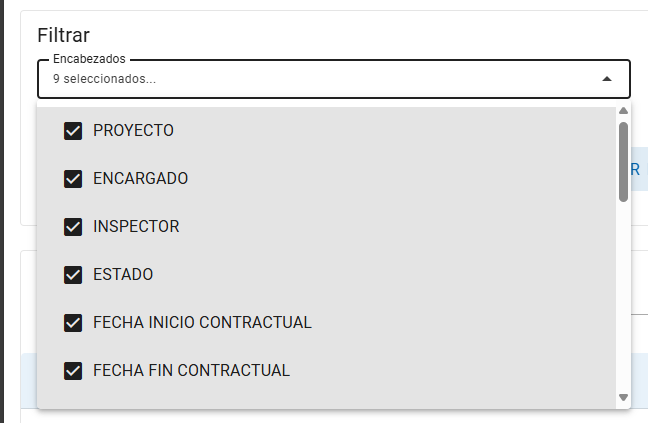The width and height of the screenshot is (648, 423).
Task: Click the '9 seleccionados...' dropdown field
Action: (x=334, y=79)
